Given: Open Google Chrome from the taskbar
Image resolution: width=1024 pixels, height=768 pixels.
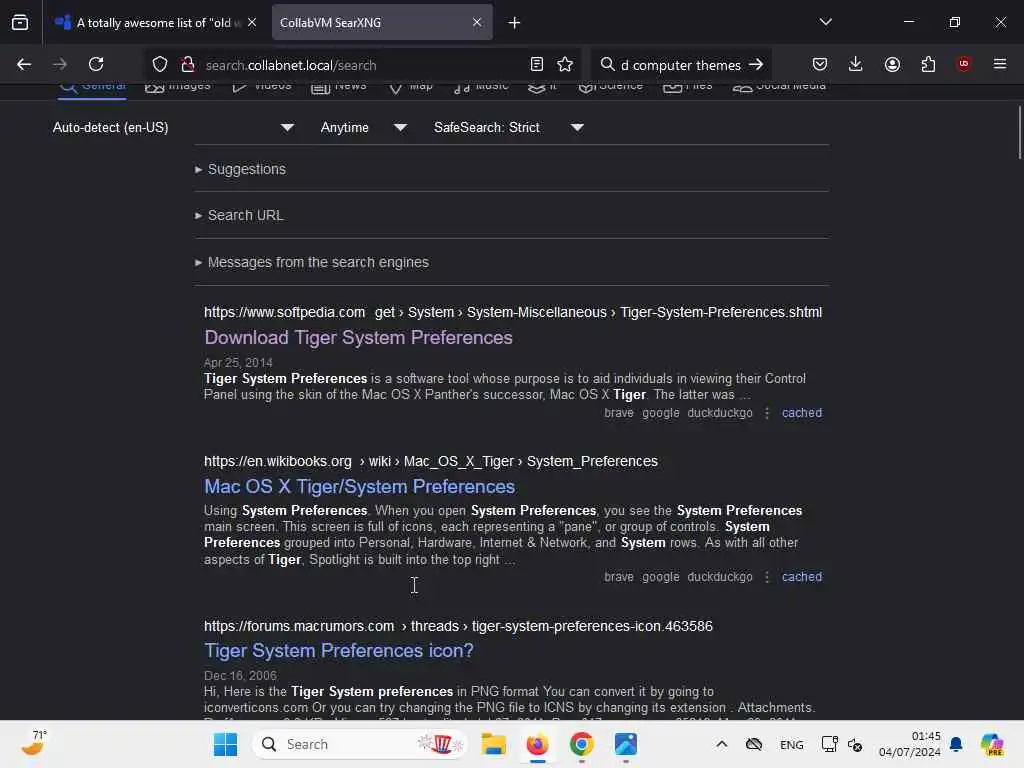Looking at the screenshot, I should click(x=581, y=744).
